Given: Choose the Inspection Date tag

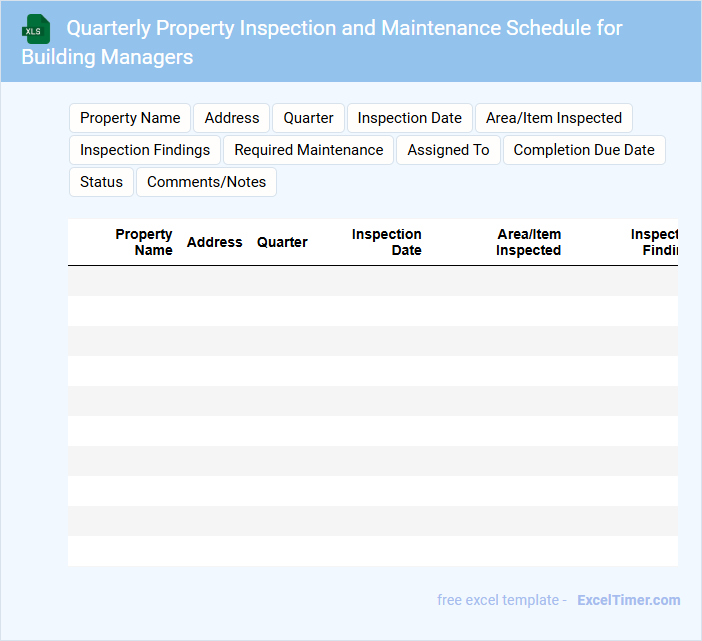Looking at the screenshot, I should (409, 118).
